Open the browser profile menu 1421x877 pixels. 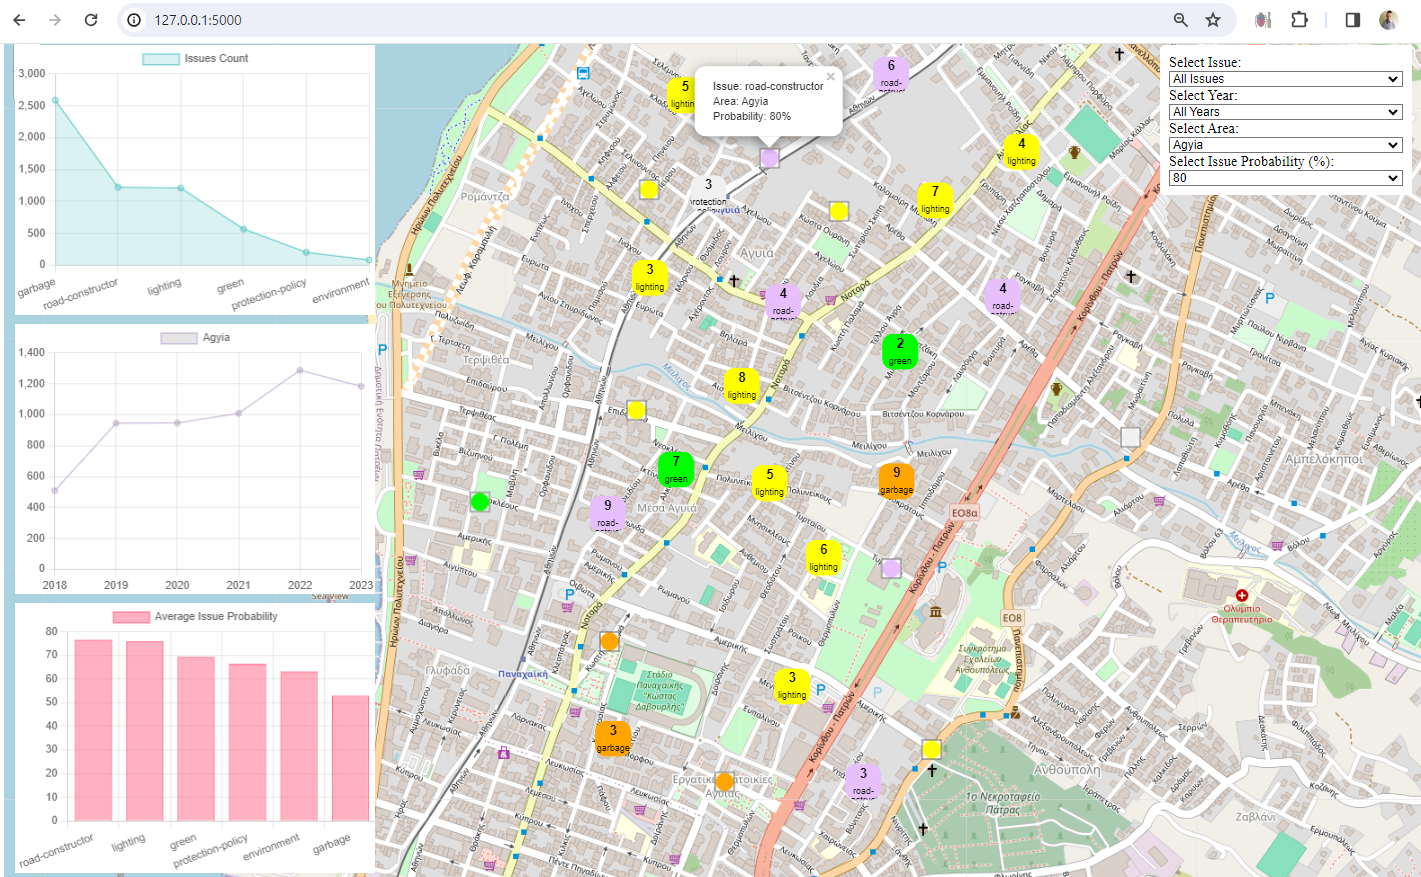[x=1389, y=19]
